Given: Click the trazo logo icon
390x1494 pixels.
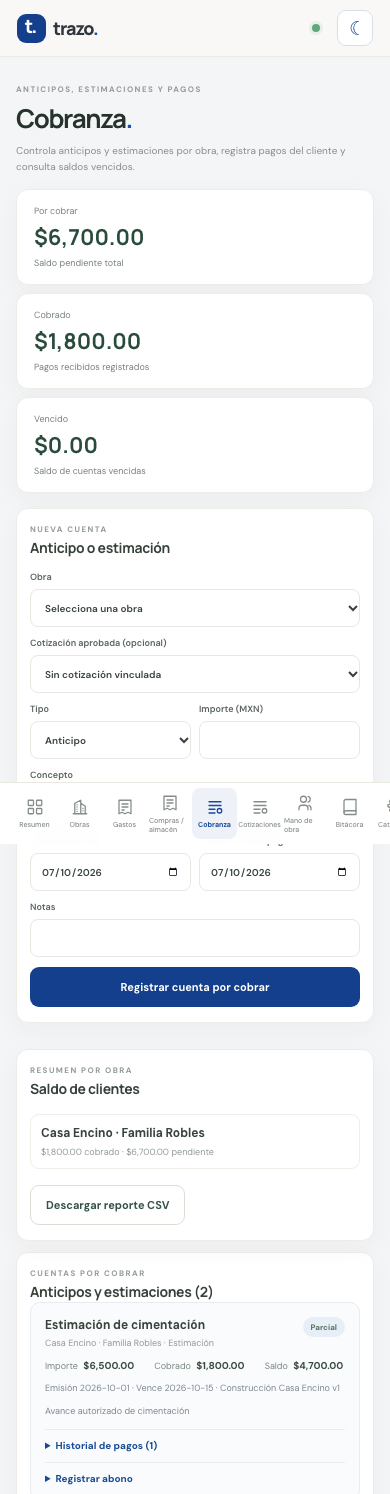Looking at the screenshot, I should pyautogui.click(x=31, y=28).
